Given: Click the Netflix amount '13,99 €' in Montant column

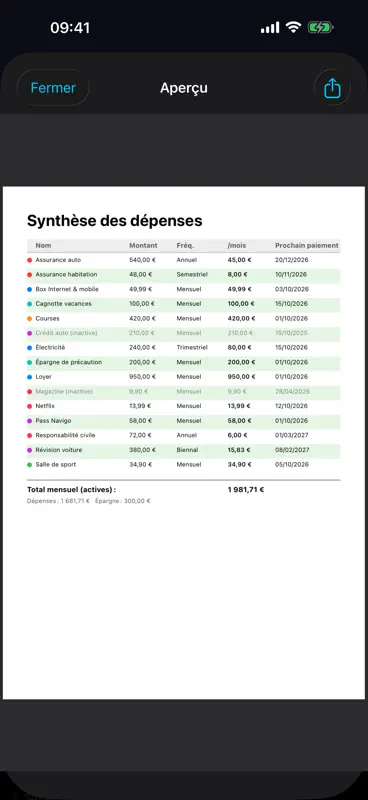Looking at the screenshot, I should pyautogui.click(x=140, y=406).
